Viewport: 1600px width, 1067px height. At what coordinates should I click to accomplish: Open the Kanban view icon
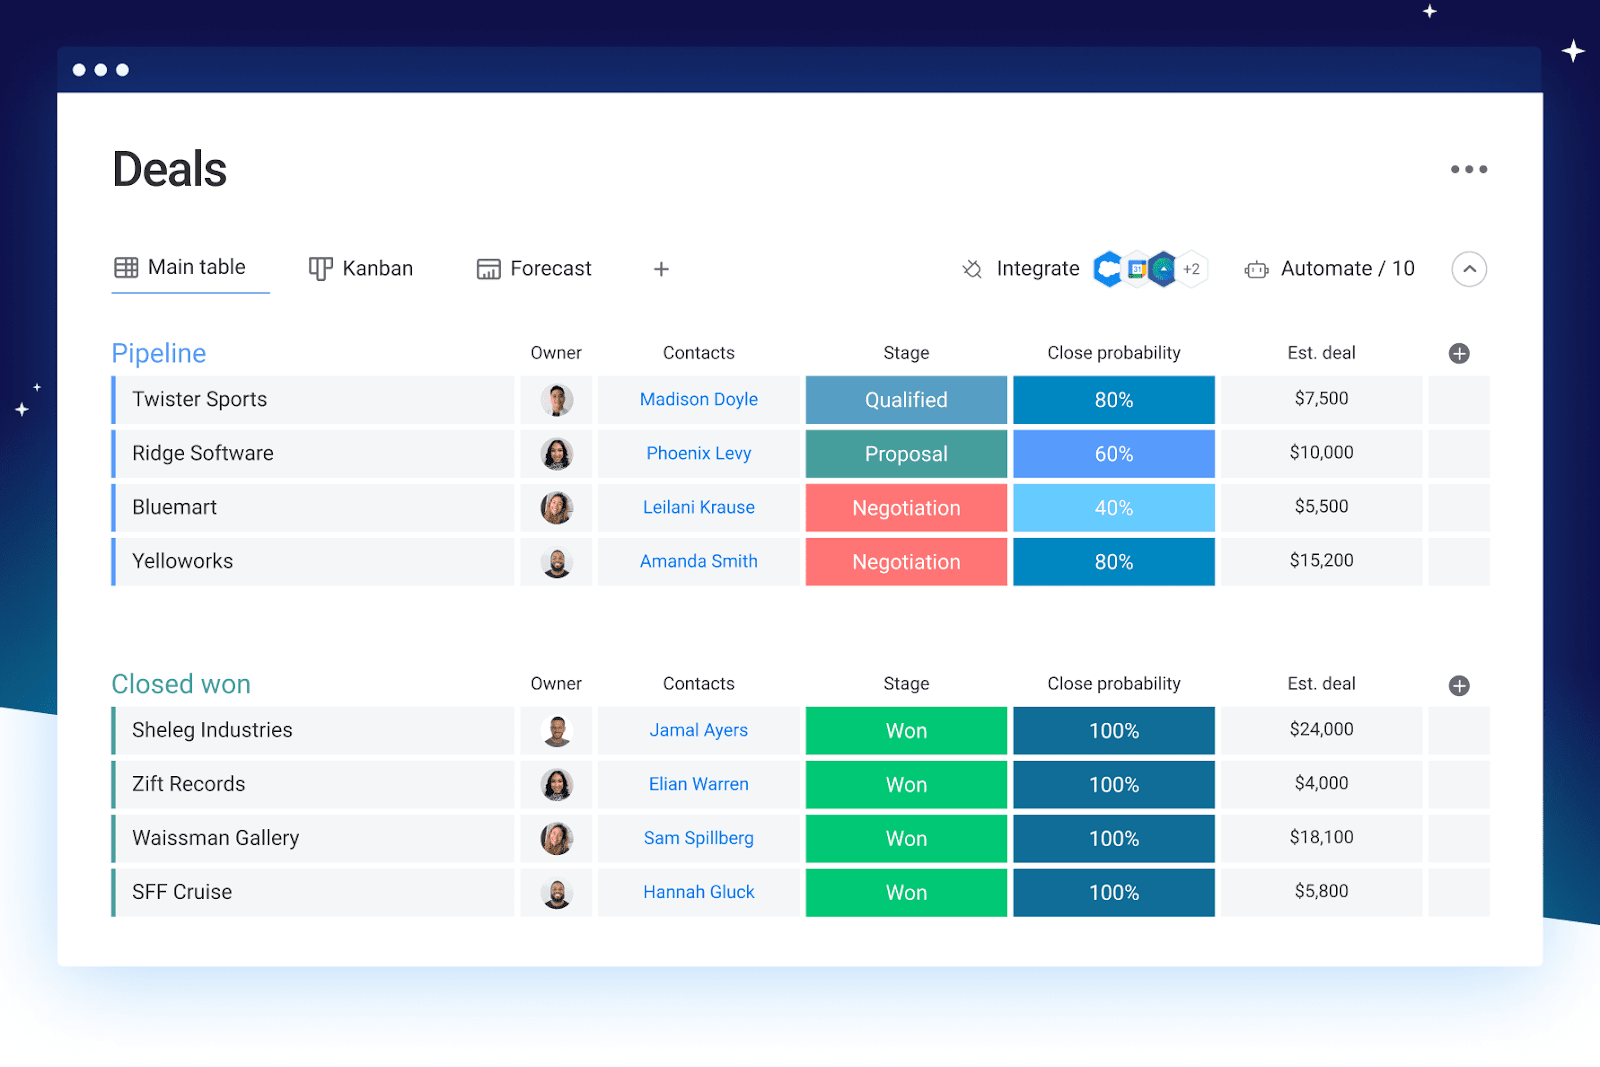(x=320, y=268)
